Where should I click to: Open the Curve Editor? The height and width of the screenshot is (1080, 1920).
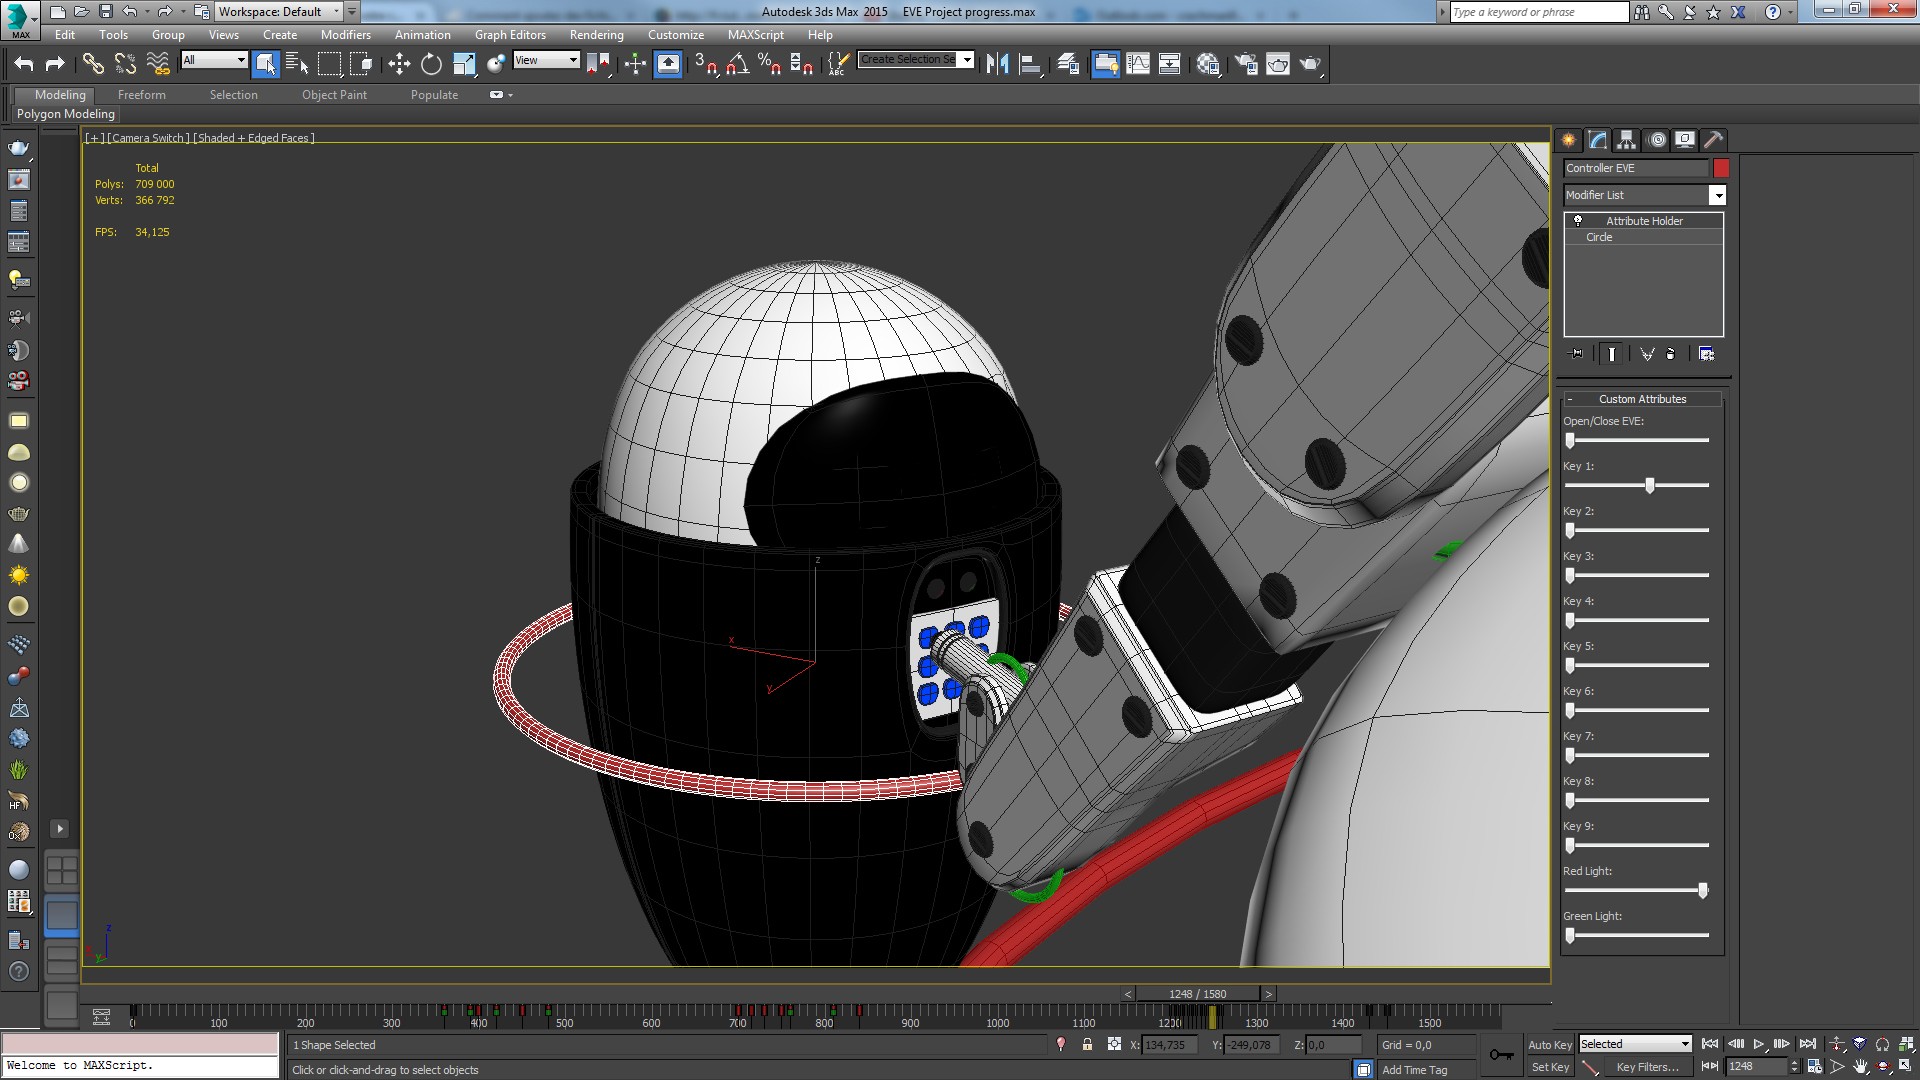(x=1138, y=64)
